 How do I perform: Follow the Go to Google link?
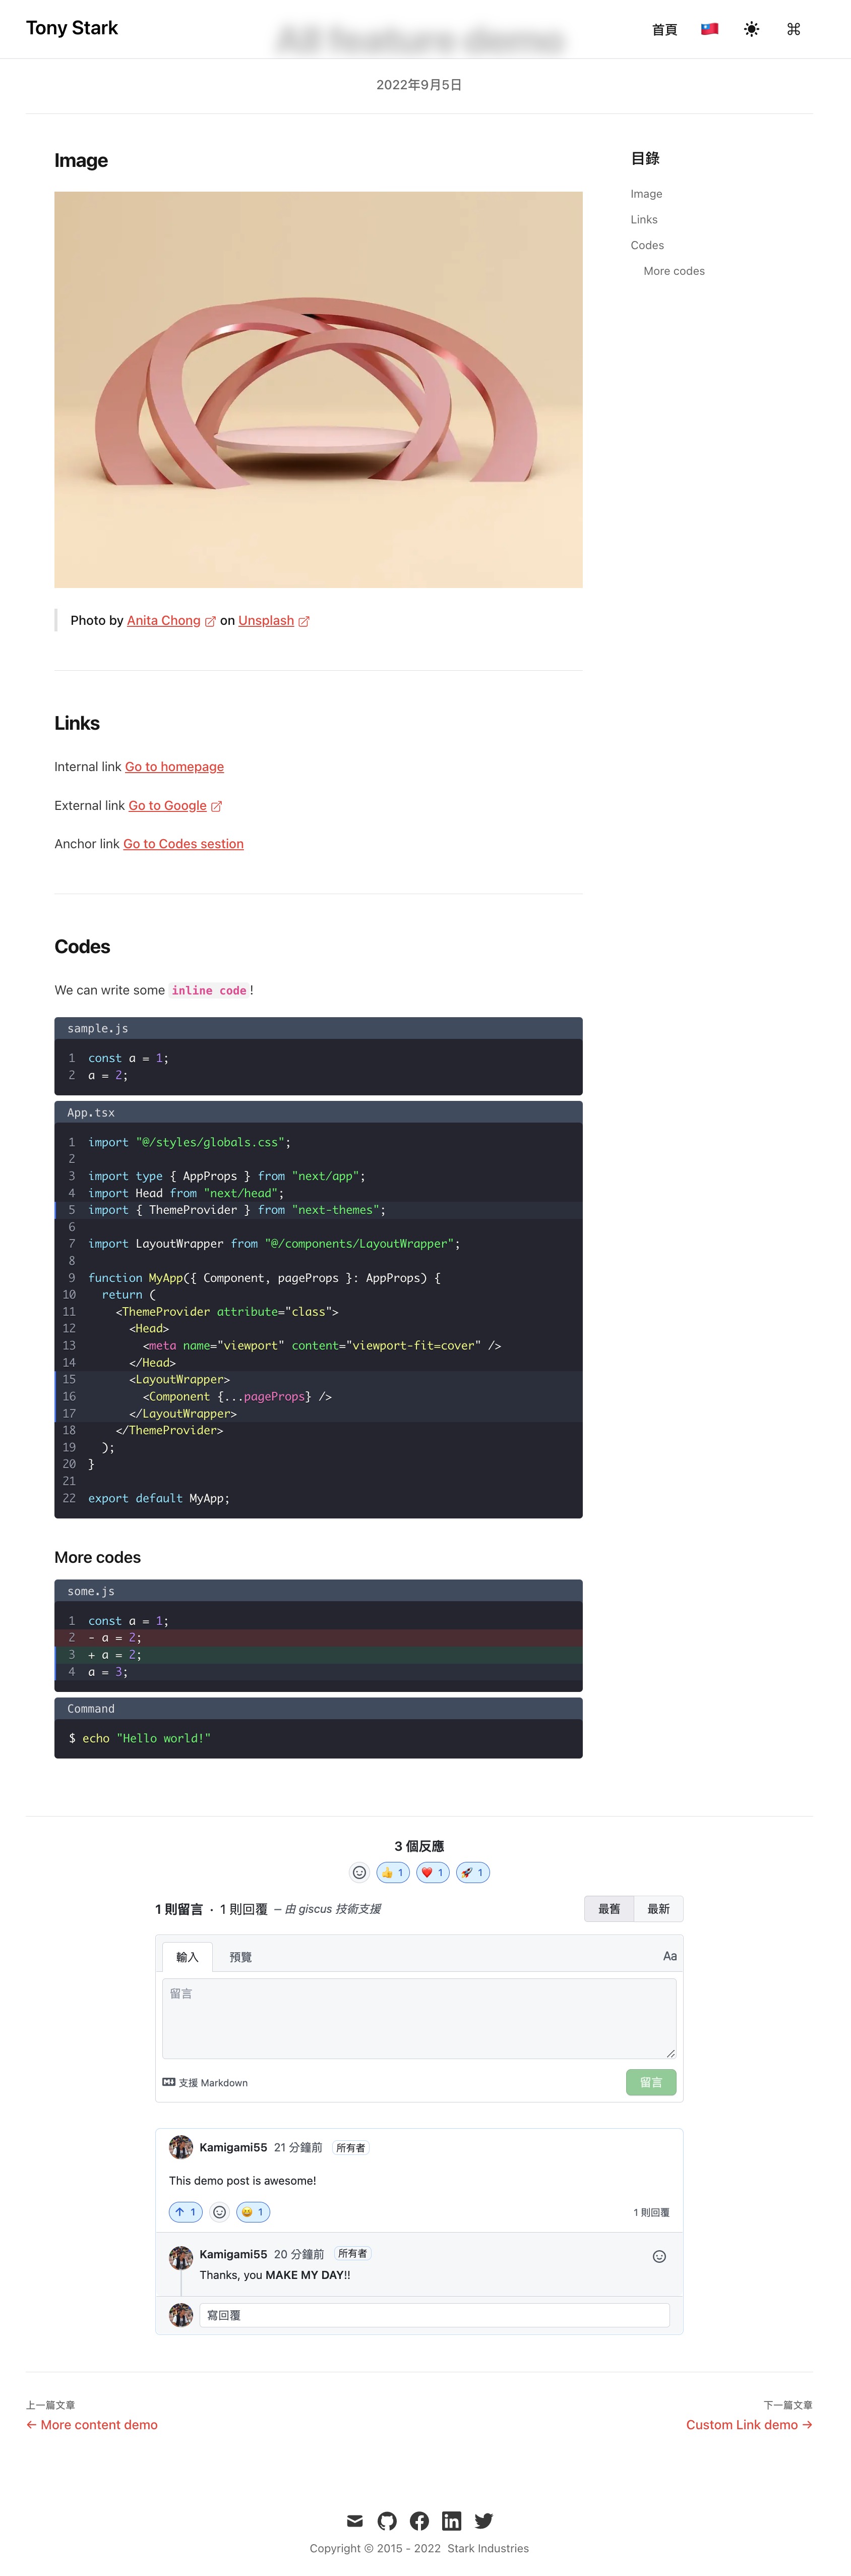pos(167,806)
